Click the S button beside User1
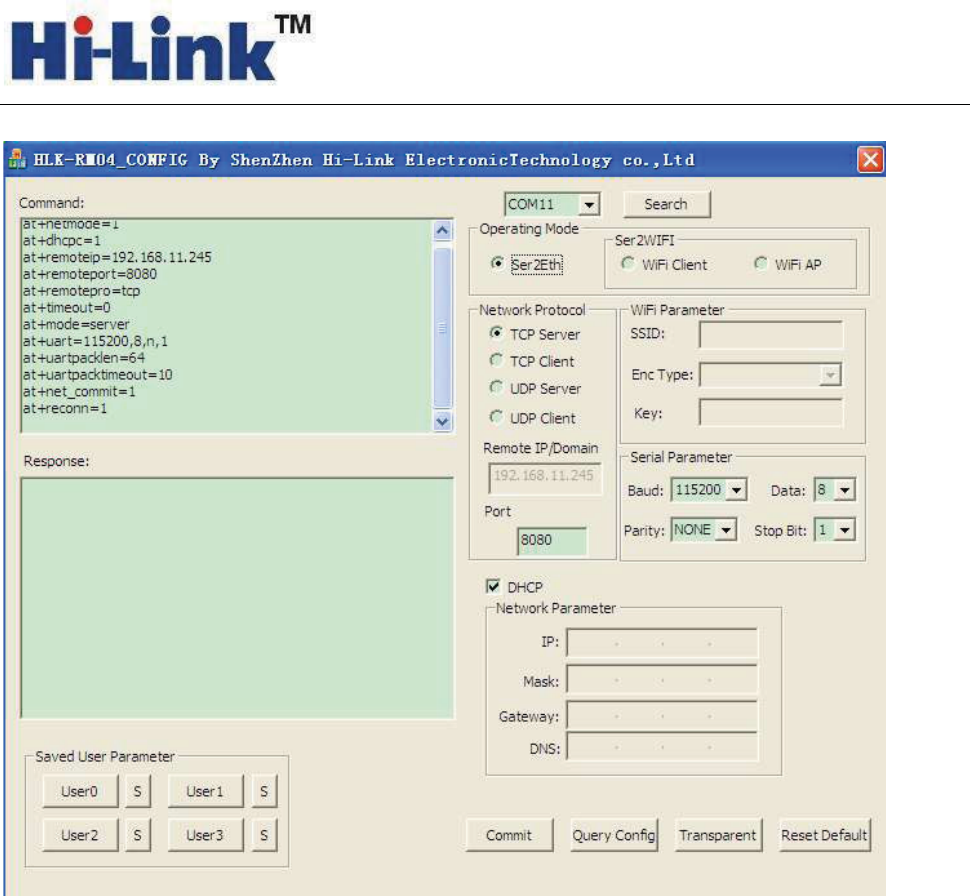The image size is (970, 896). point(264,791)
